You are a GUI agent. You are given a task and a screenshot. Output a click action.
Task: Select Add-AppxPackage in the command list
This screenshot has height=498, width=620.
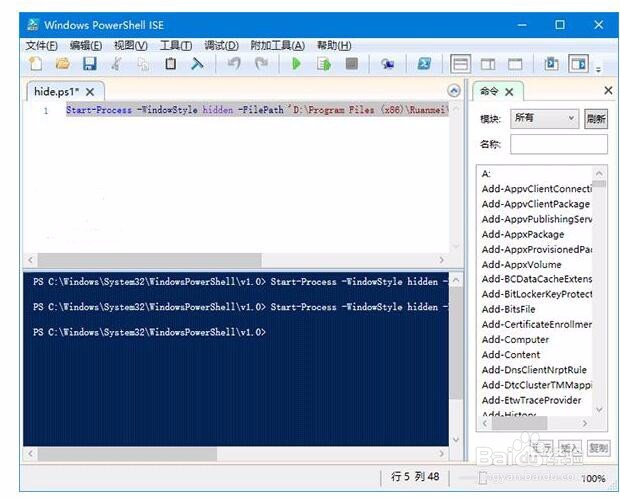[523, 235]
